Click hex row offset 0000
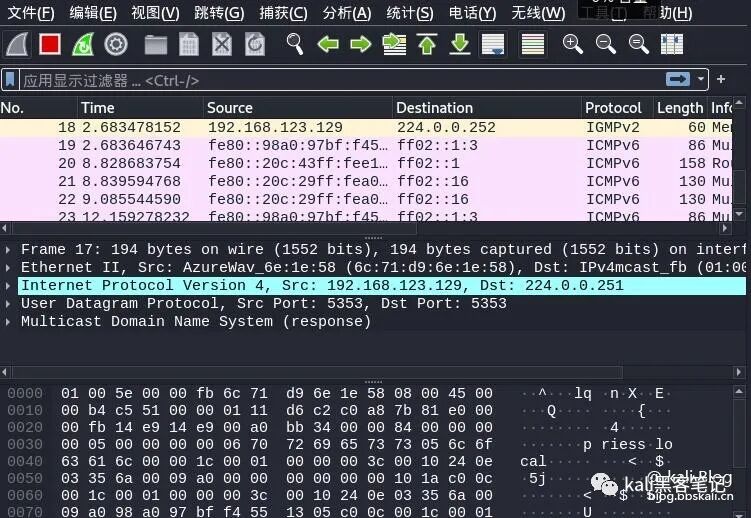The width and height of the screenshot is (751, 518). pos(25,394)
